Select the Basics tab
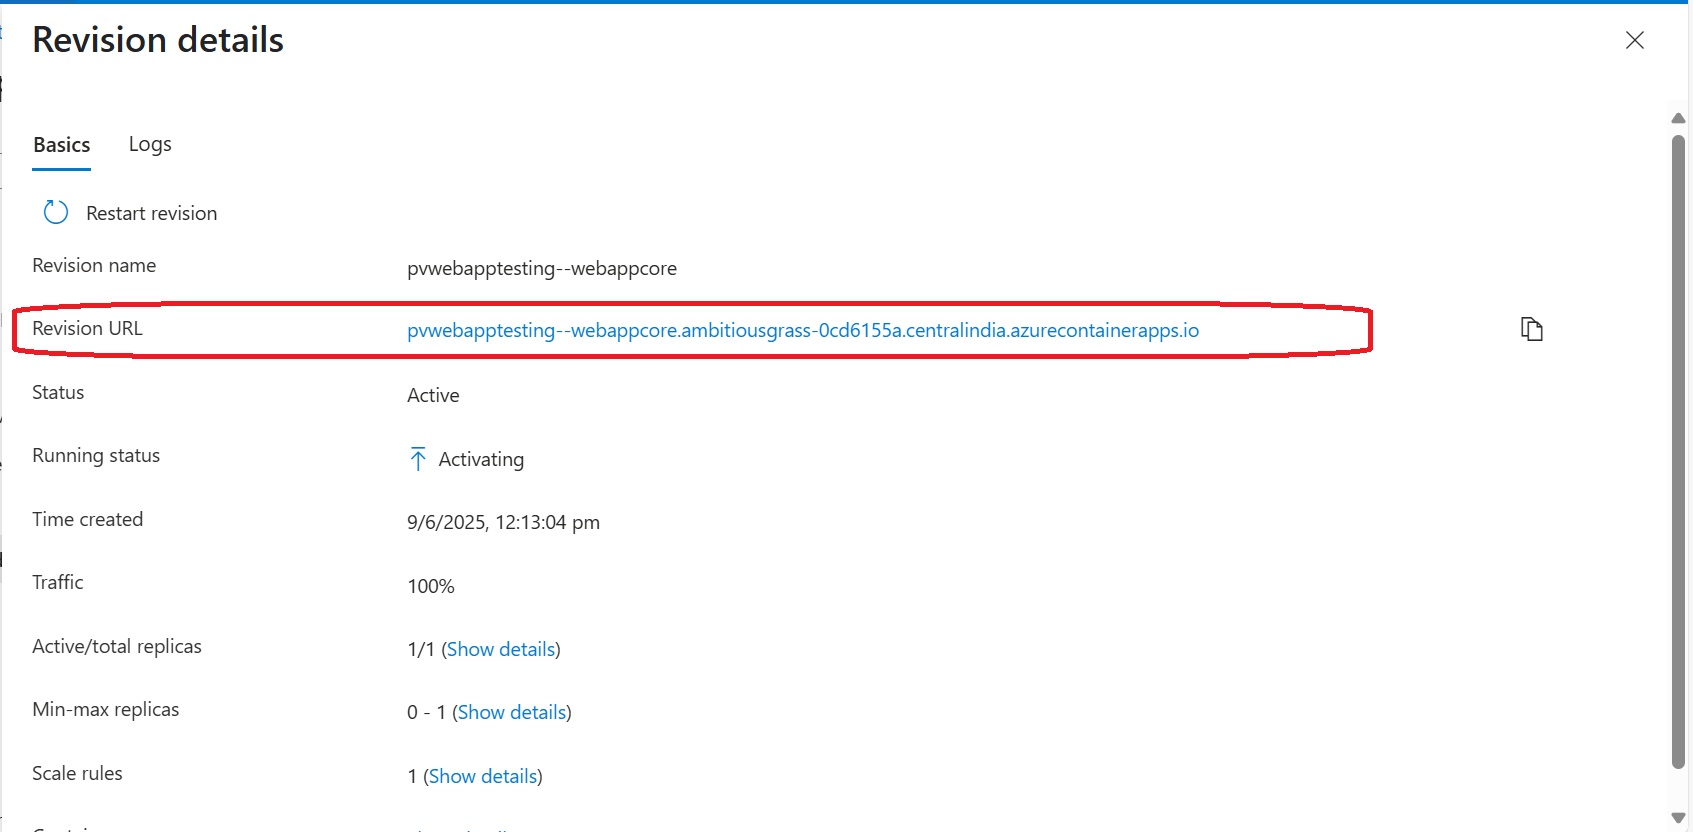This screenshot has height=832, width=1693. pyautogui.click(x=62, y=145)
